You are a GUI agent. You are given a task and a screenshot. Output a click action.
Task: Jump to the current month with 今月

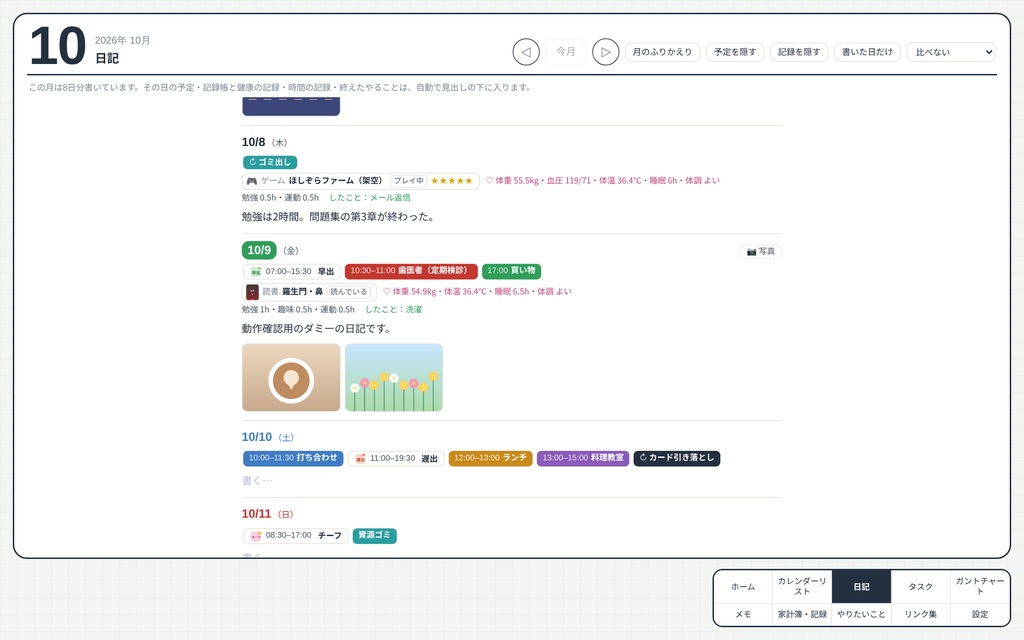[566, 52]
